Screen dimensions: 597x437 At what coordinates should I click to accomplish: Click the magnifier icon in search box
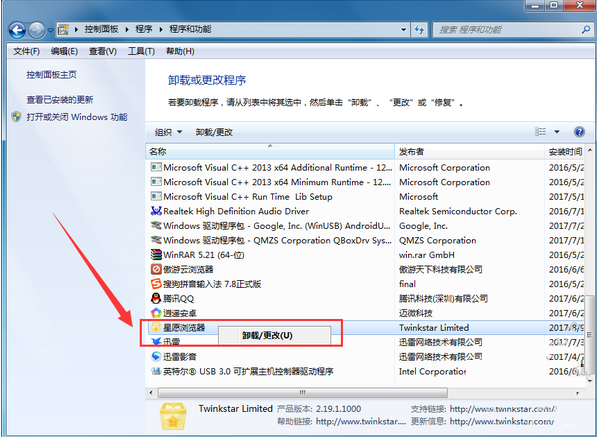coord(586,29)
